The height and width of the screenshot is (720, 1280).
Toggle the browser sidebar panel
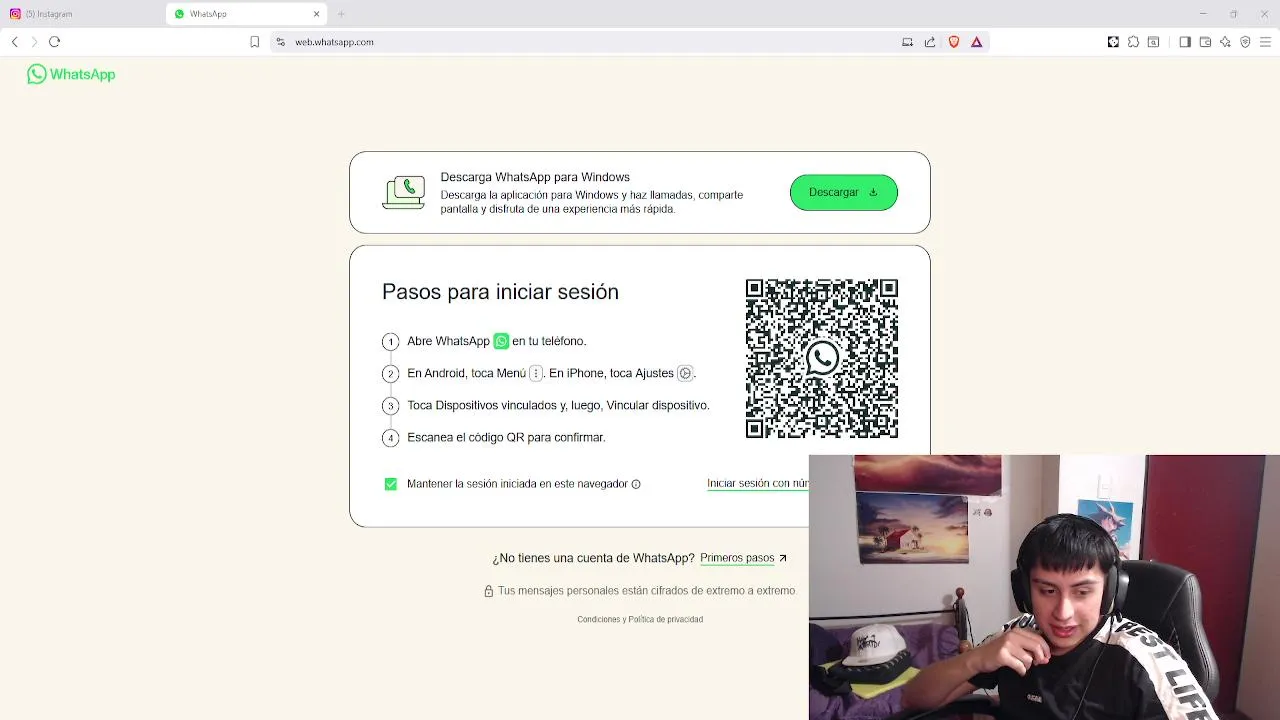coord(1185,42)
